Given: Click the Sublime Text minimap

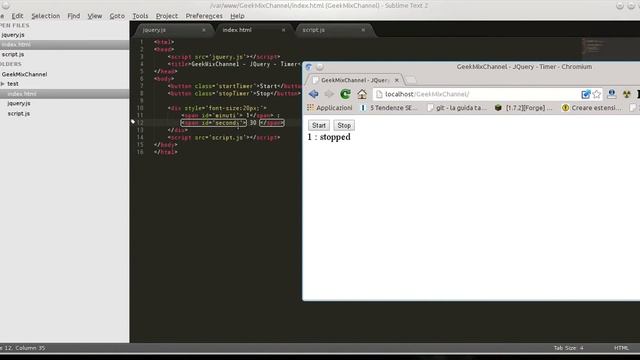Looking at the screenshot, I should tap(594, 47).
